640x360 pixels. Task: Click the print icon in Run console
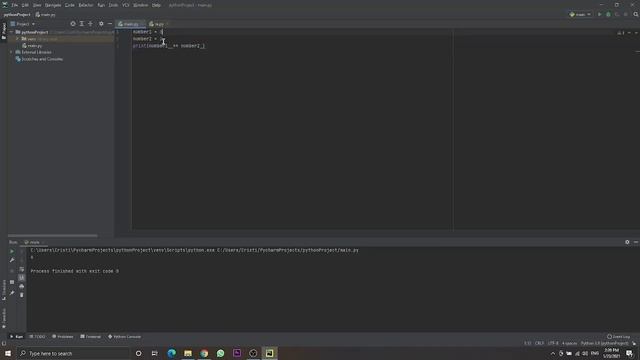coord(22,287)
